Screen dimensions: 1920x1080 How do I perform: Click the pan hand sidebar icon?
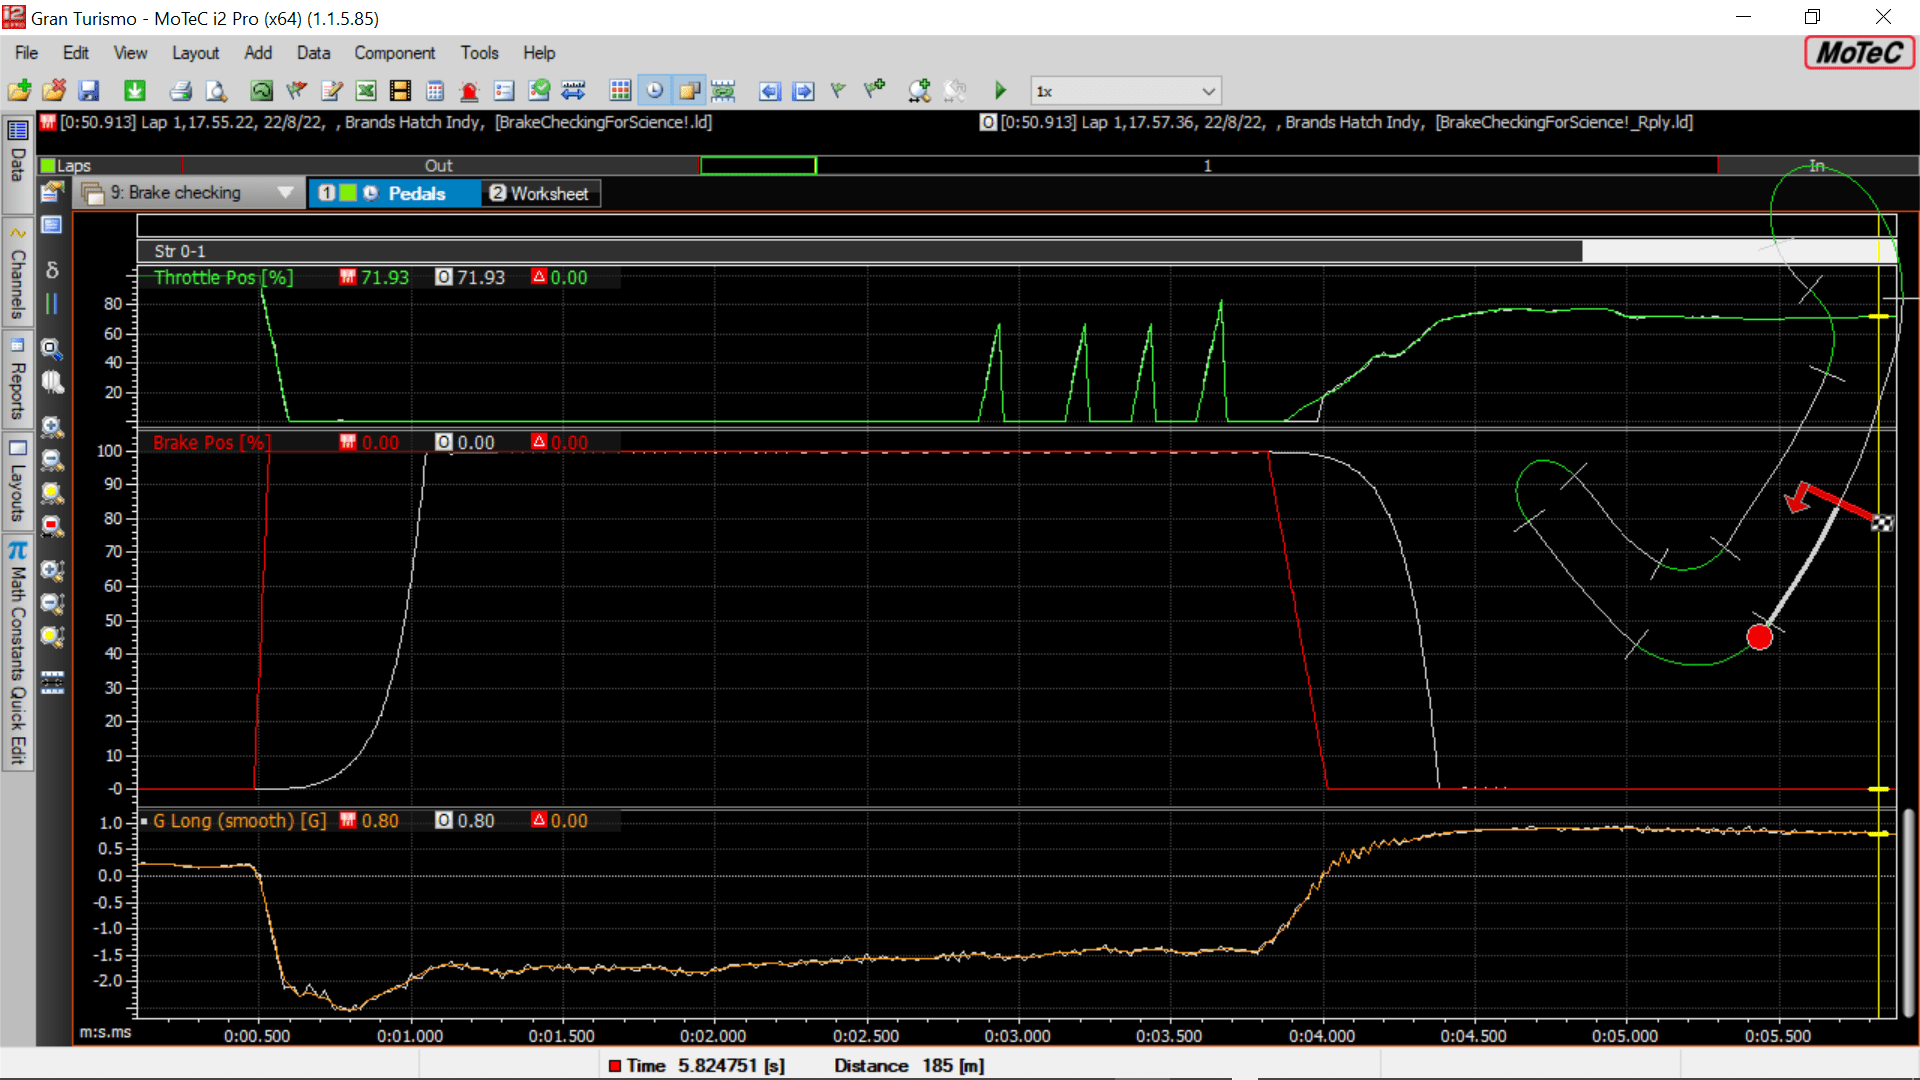click(52, 382)
